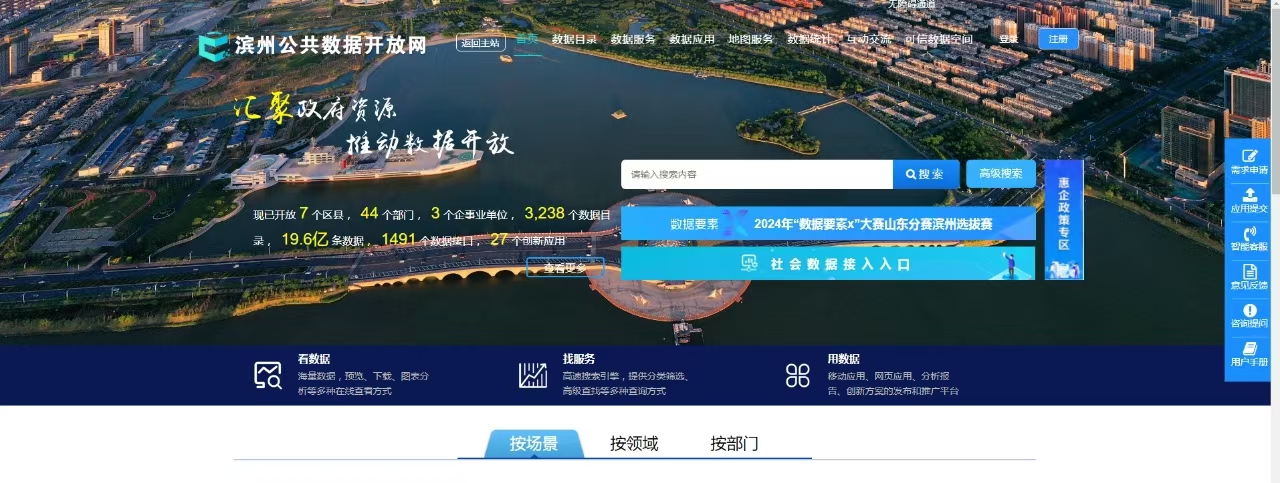1280x483 pixels.
Task: Open 智能客服 phone icon in side panel
Action: [x=1249, y=232]
